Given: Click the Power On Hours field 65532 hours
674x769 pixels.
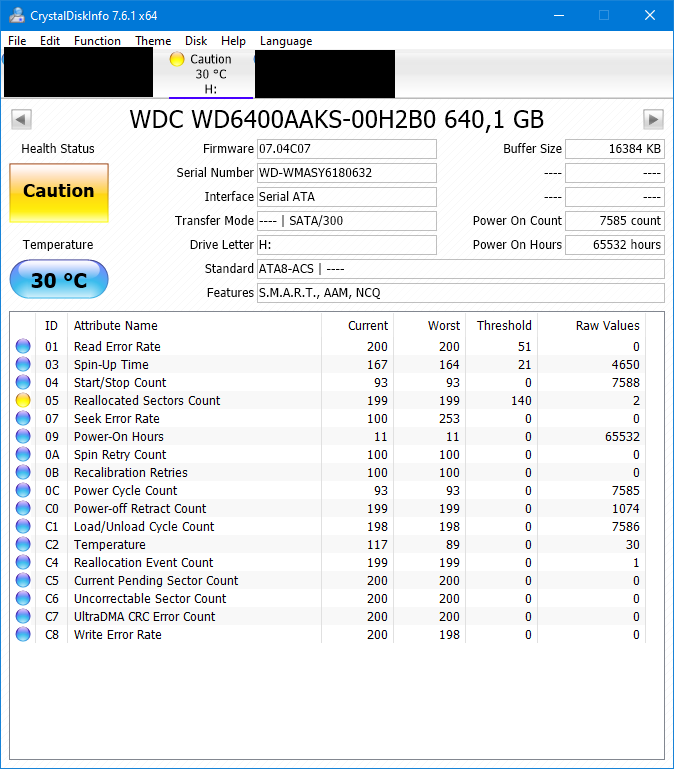Looking at the screenshot, I should [615, 245].
